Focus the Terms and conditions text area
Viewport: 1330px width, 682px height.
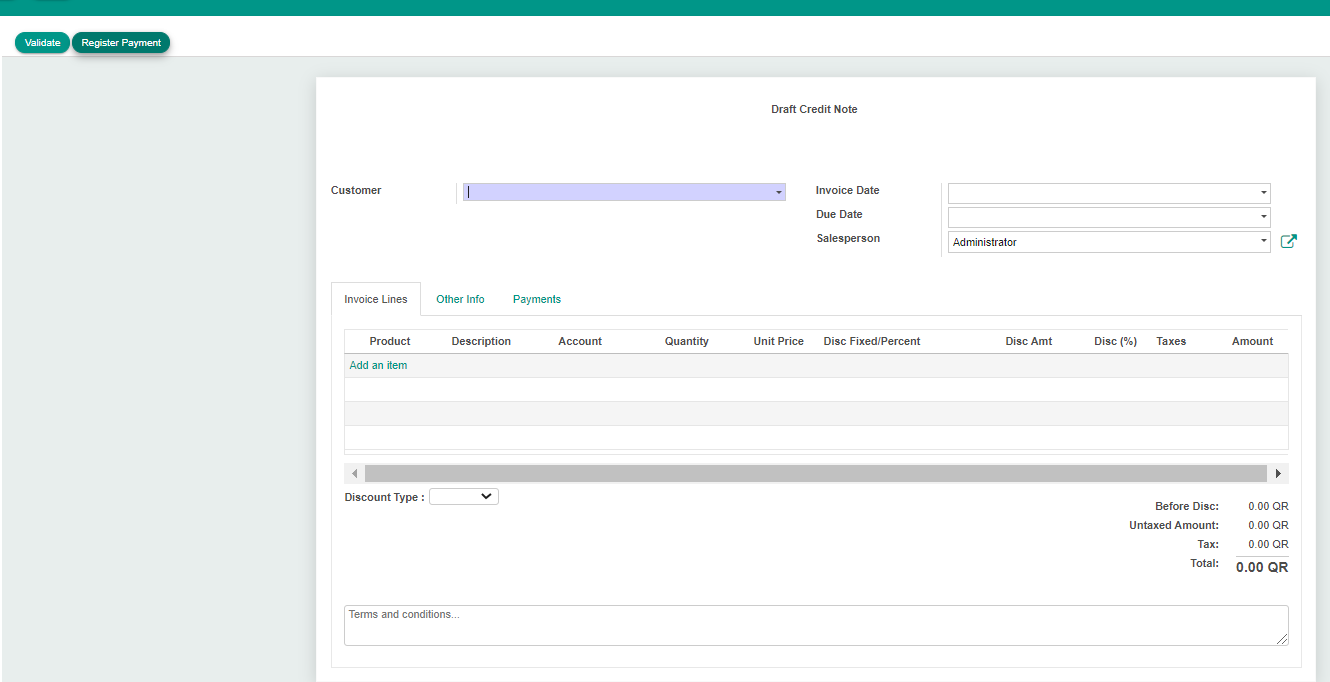[816, 625]
